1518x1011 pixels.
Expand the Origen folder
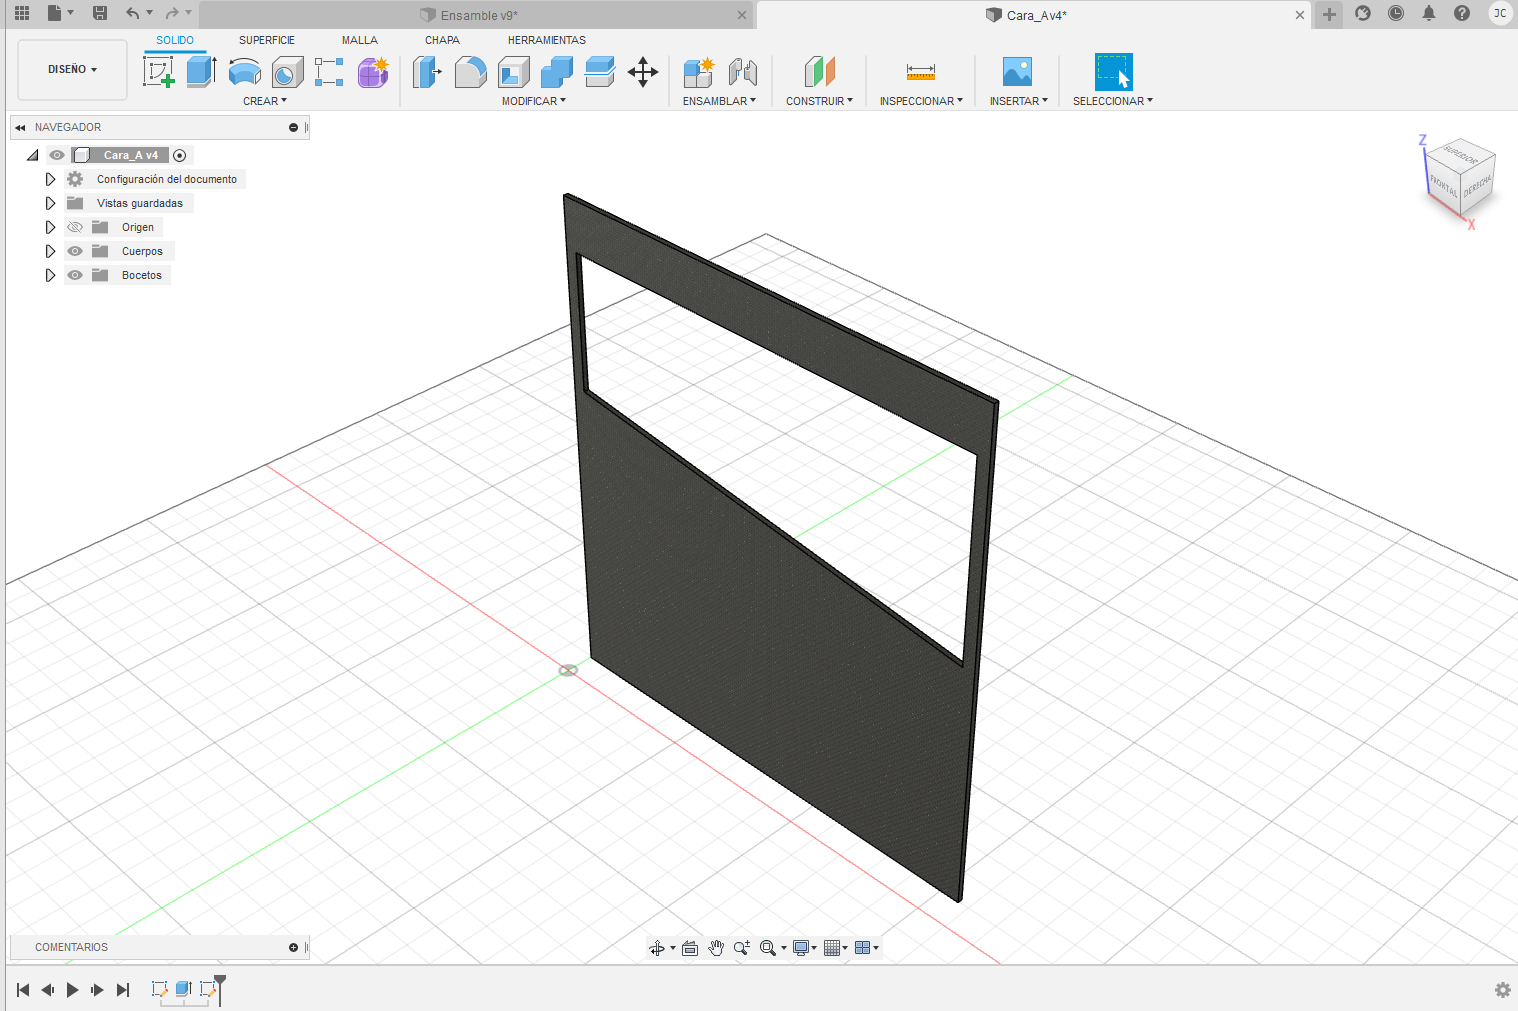coord(50,227)
